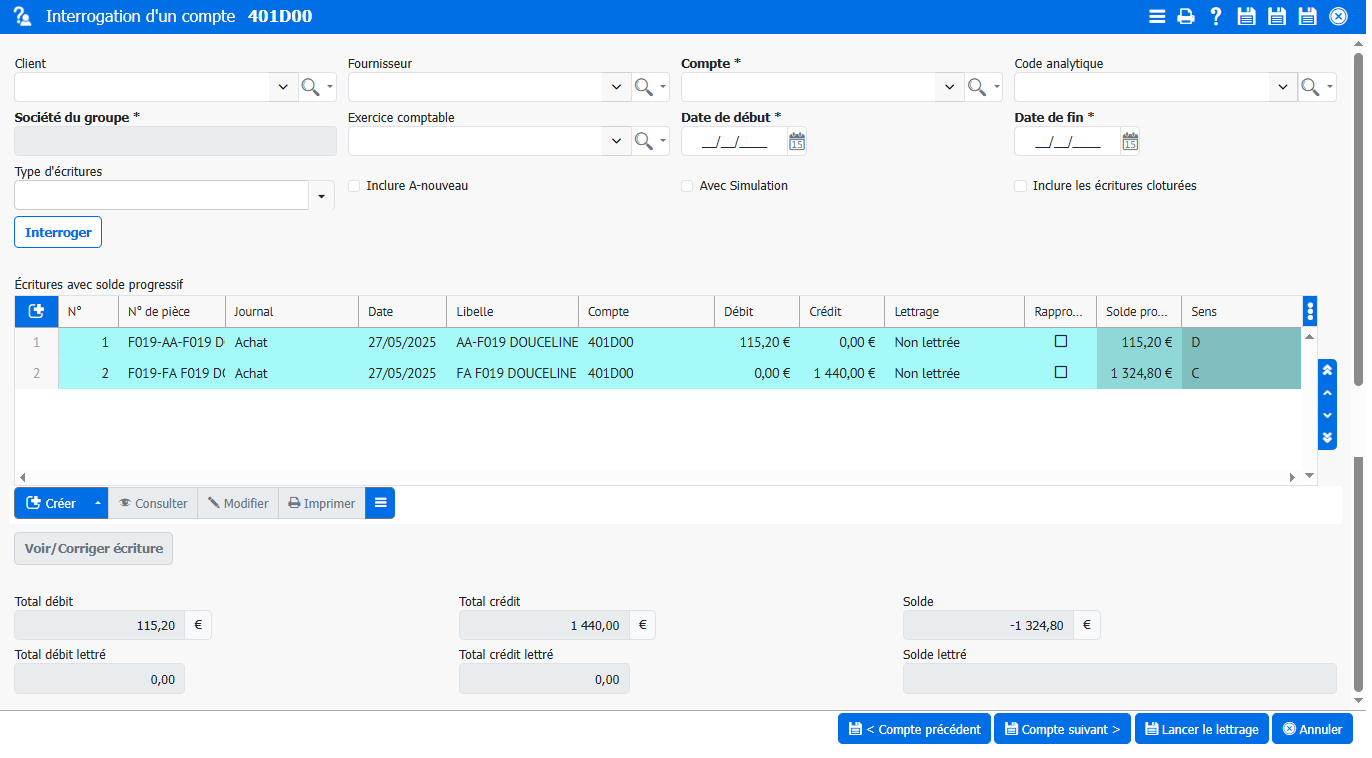Open grid column options three-dot icon

1310,311
